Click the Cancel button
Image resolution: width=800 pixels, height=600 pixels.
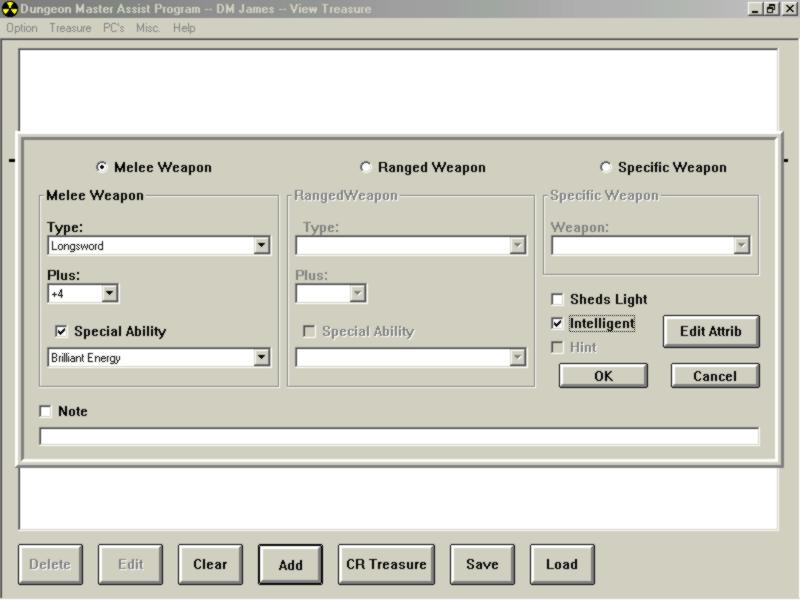coord(714,376)
